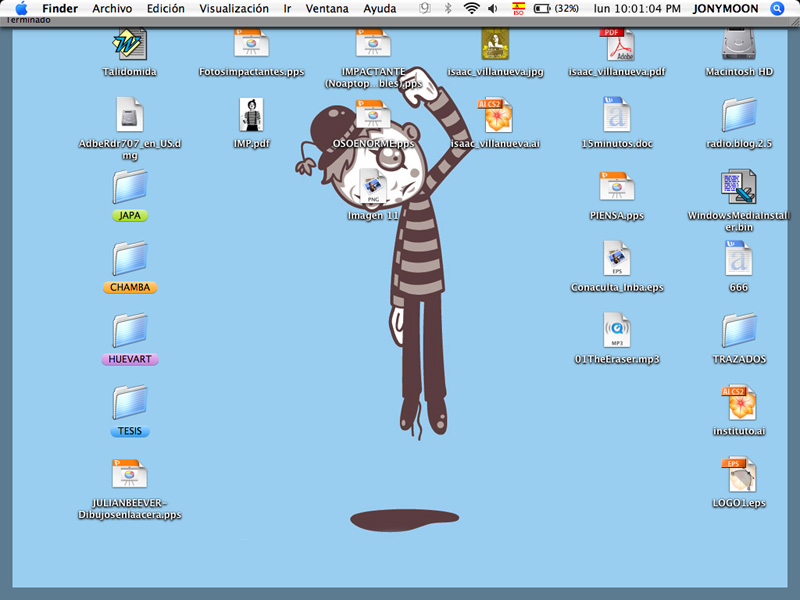Select the blue-labeled TESIS folder icon
800x600 pixels.
tap(130, 403)
